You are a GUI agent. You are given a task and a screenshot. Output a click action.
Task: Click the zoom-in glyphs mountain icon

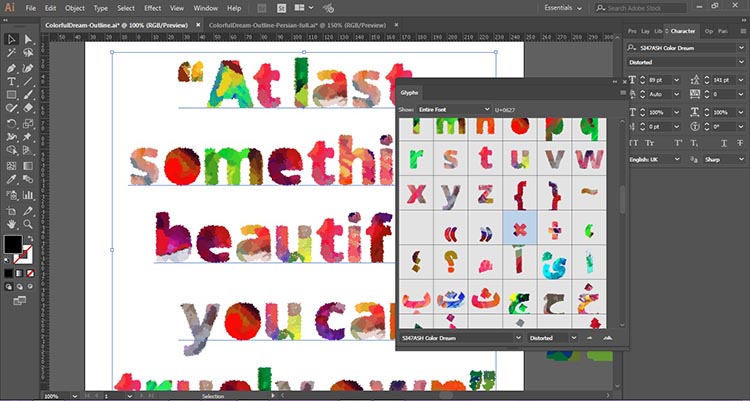[606, 338]
